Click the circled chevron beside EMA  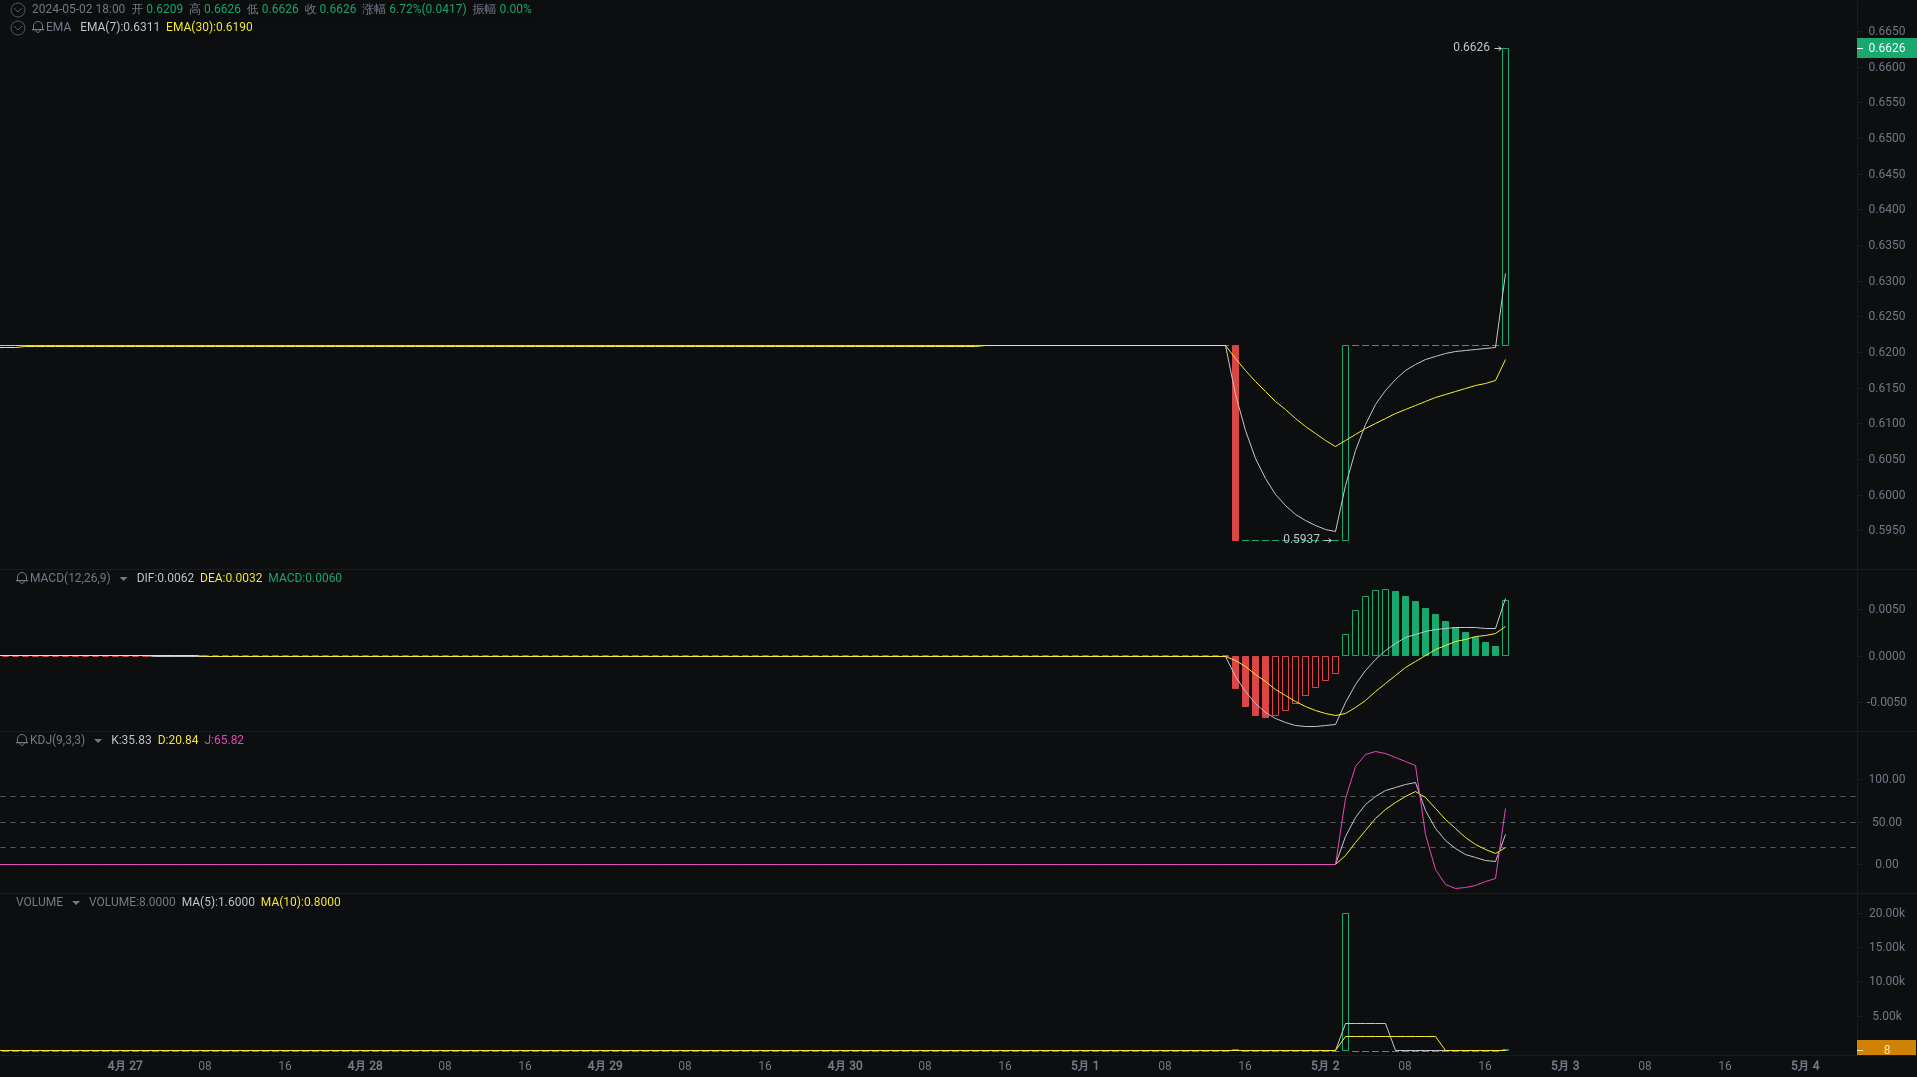point(17,27)
